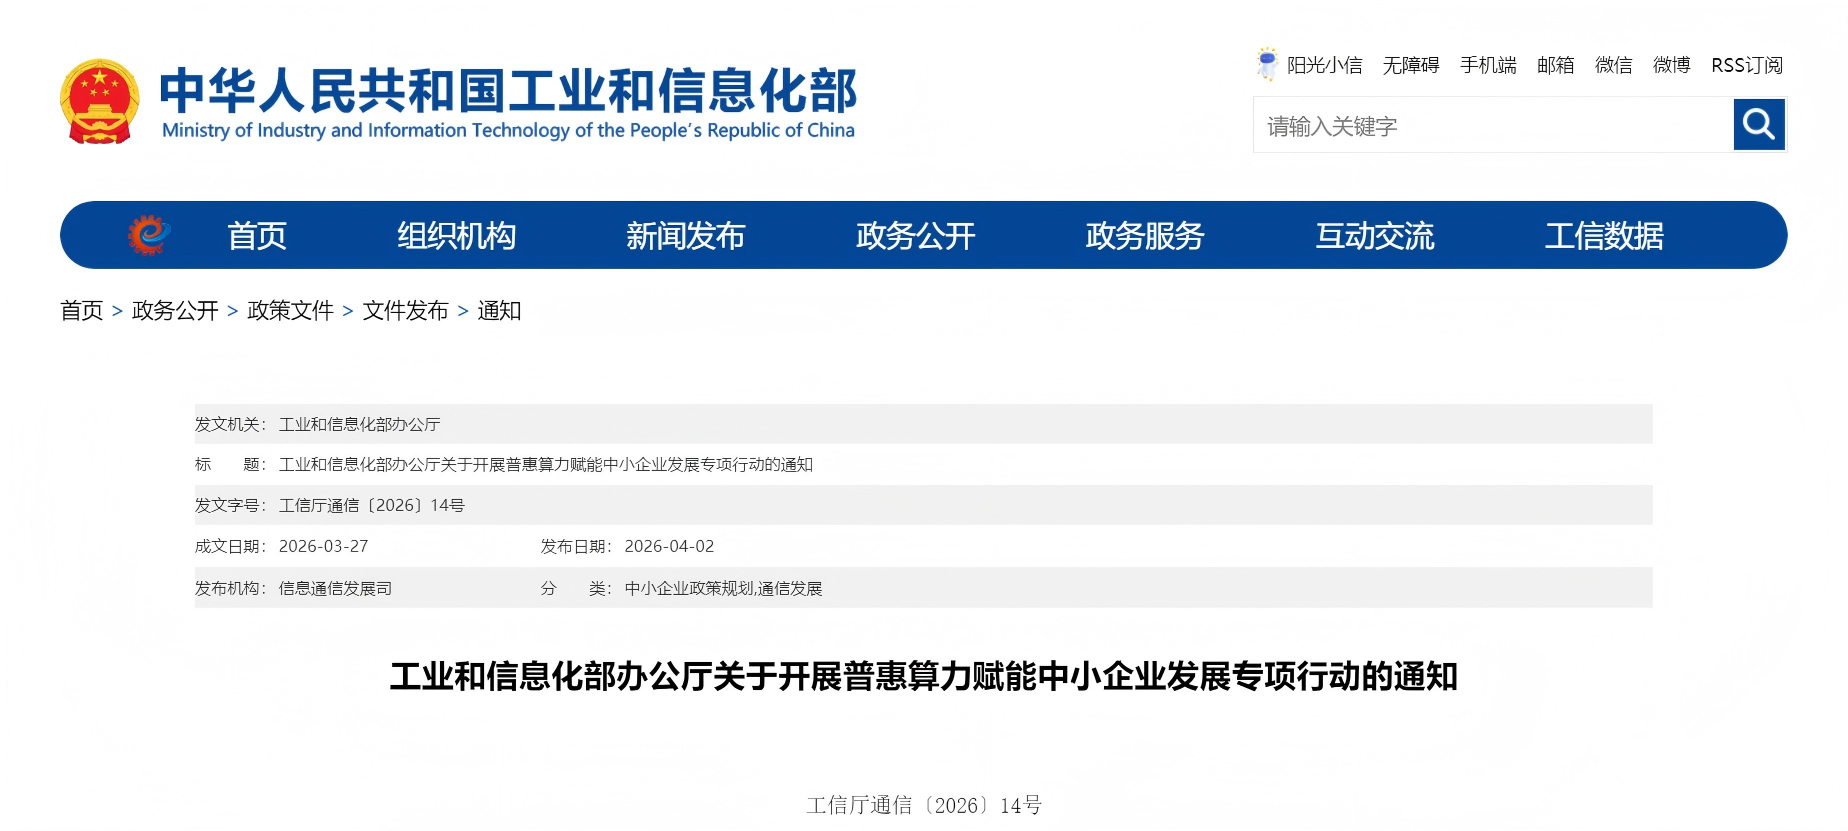
Task: Click the English ministry name subtitle
Action: [x=508, y=131]
